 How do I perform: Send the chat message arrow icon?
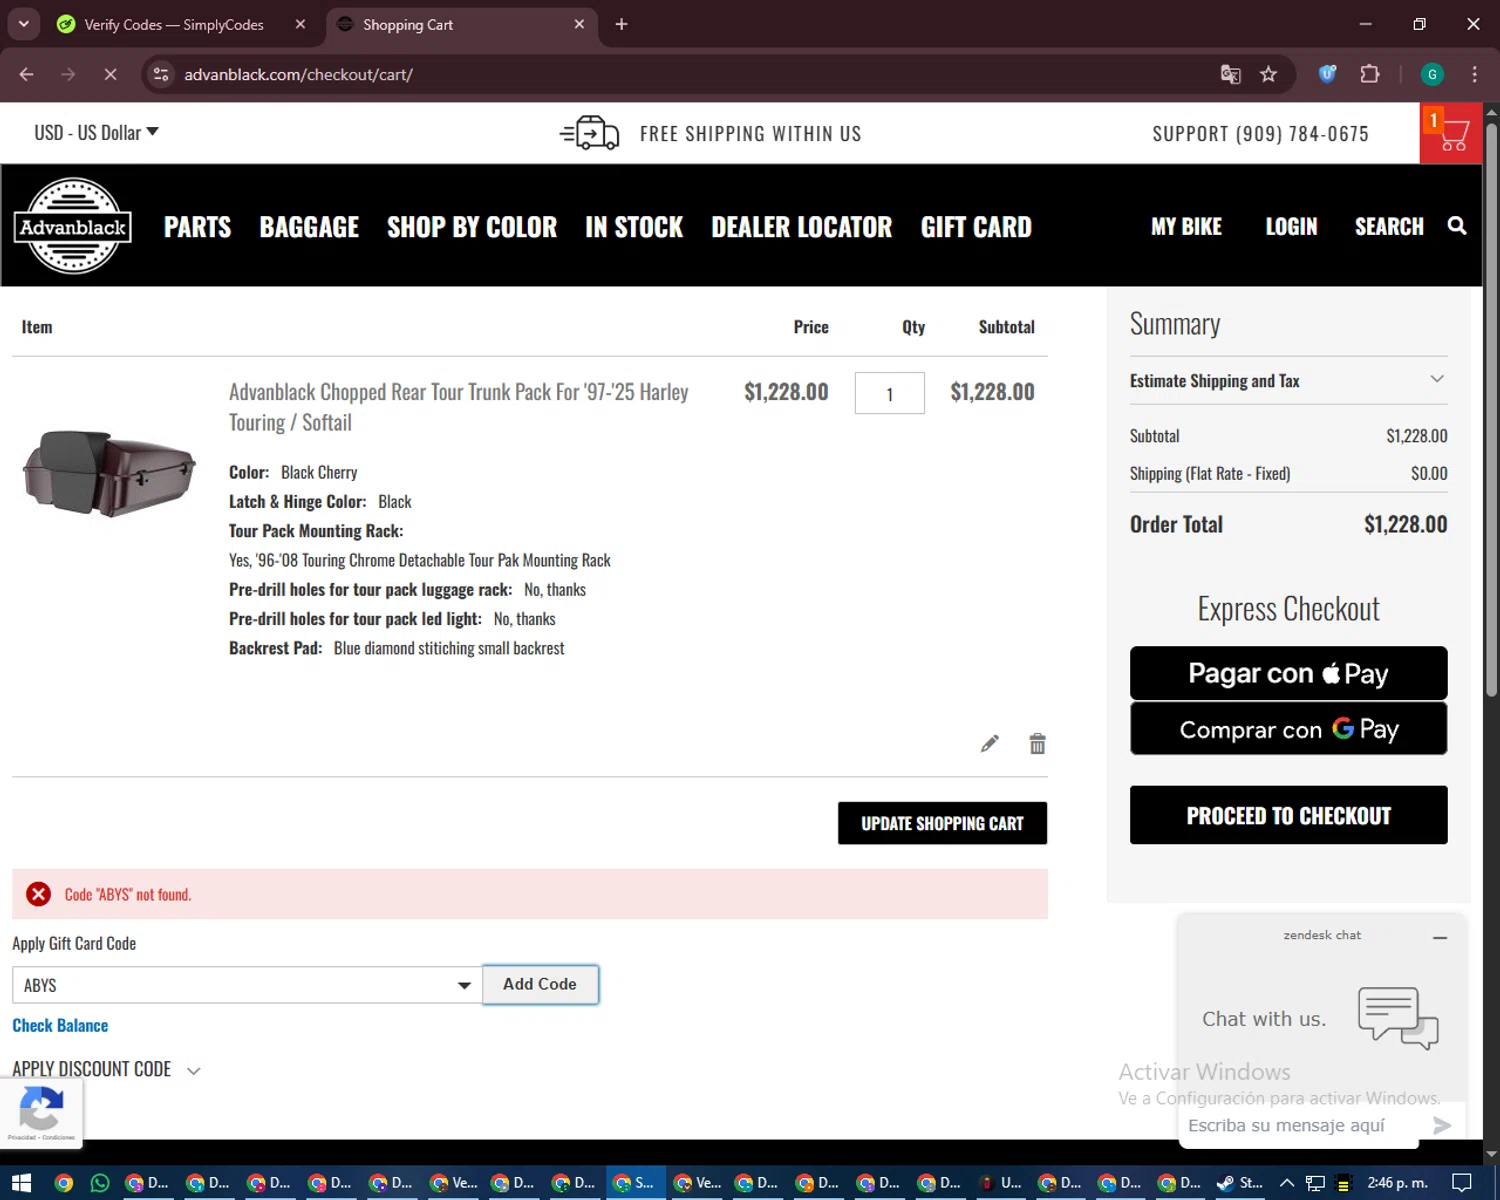[1441, 1125]
